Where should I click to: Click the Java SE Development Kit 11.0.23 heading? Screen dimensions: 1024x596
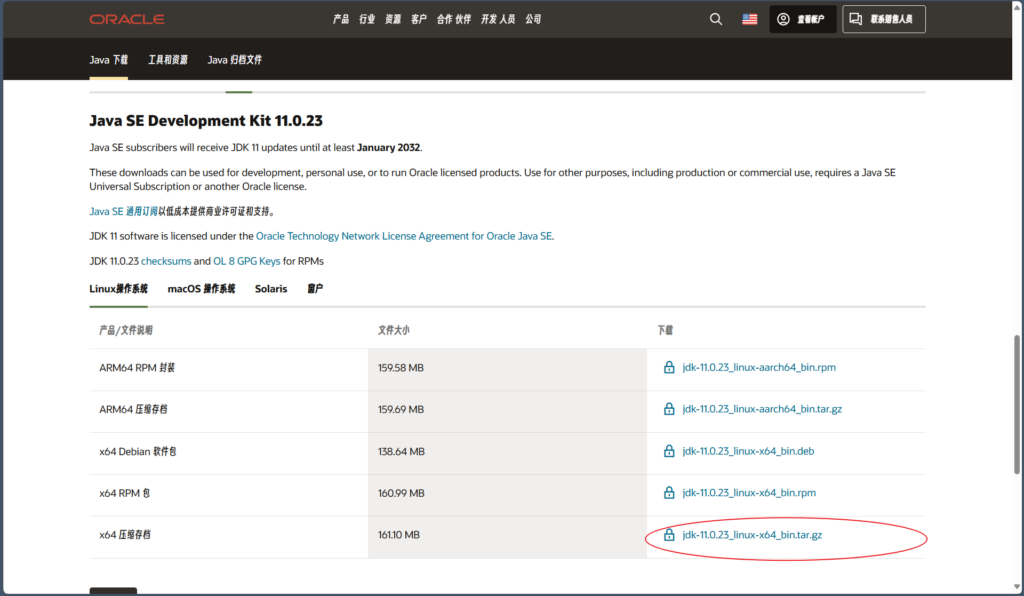tap(206, 121)
